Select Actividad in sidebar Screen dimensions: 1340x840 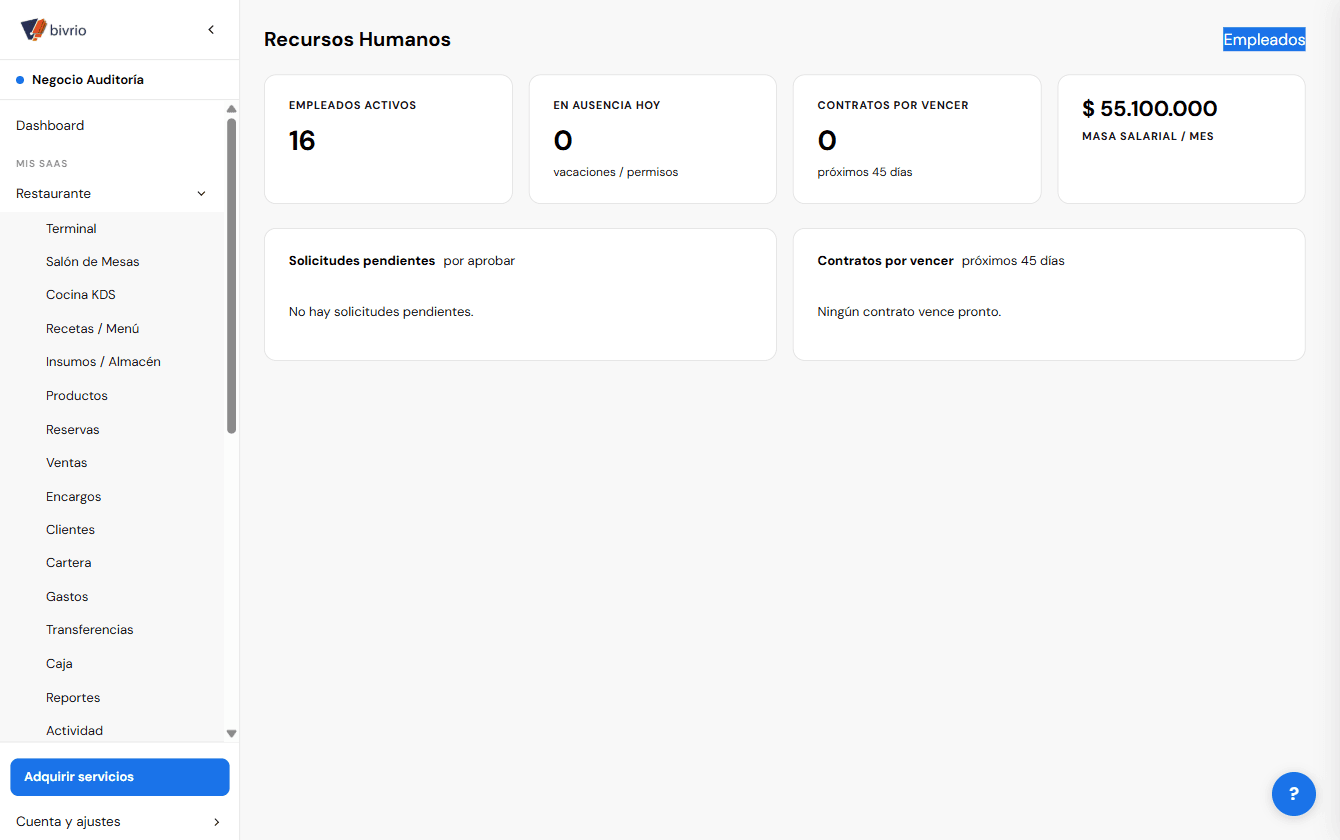coord(75,731)
